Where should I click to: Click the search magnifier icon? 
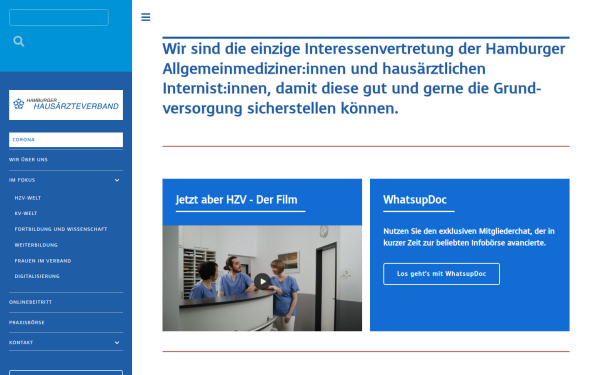(x=18, y=41)
